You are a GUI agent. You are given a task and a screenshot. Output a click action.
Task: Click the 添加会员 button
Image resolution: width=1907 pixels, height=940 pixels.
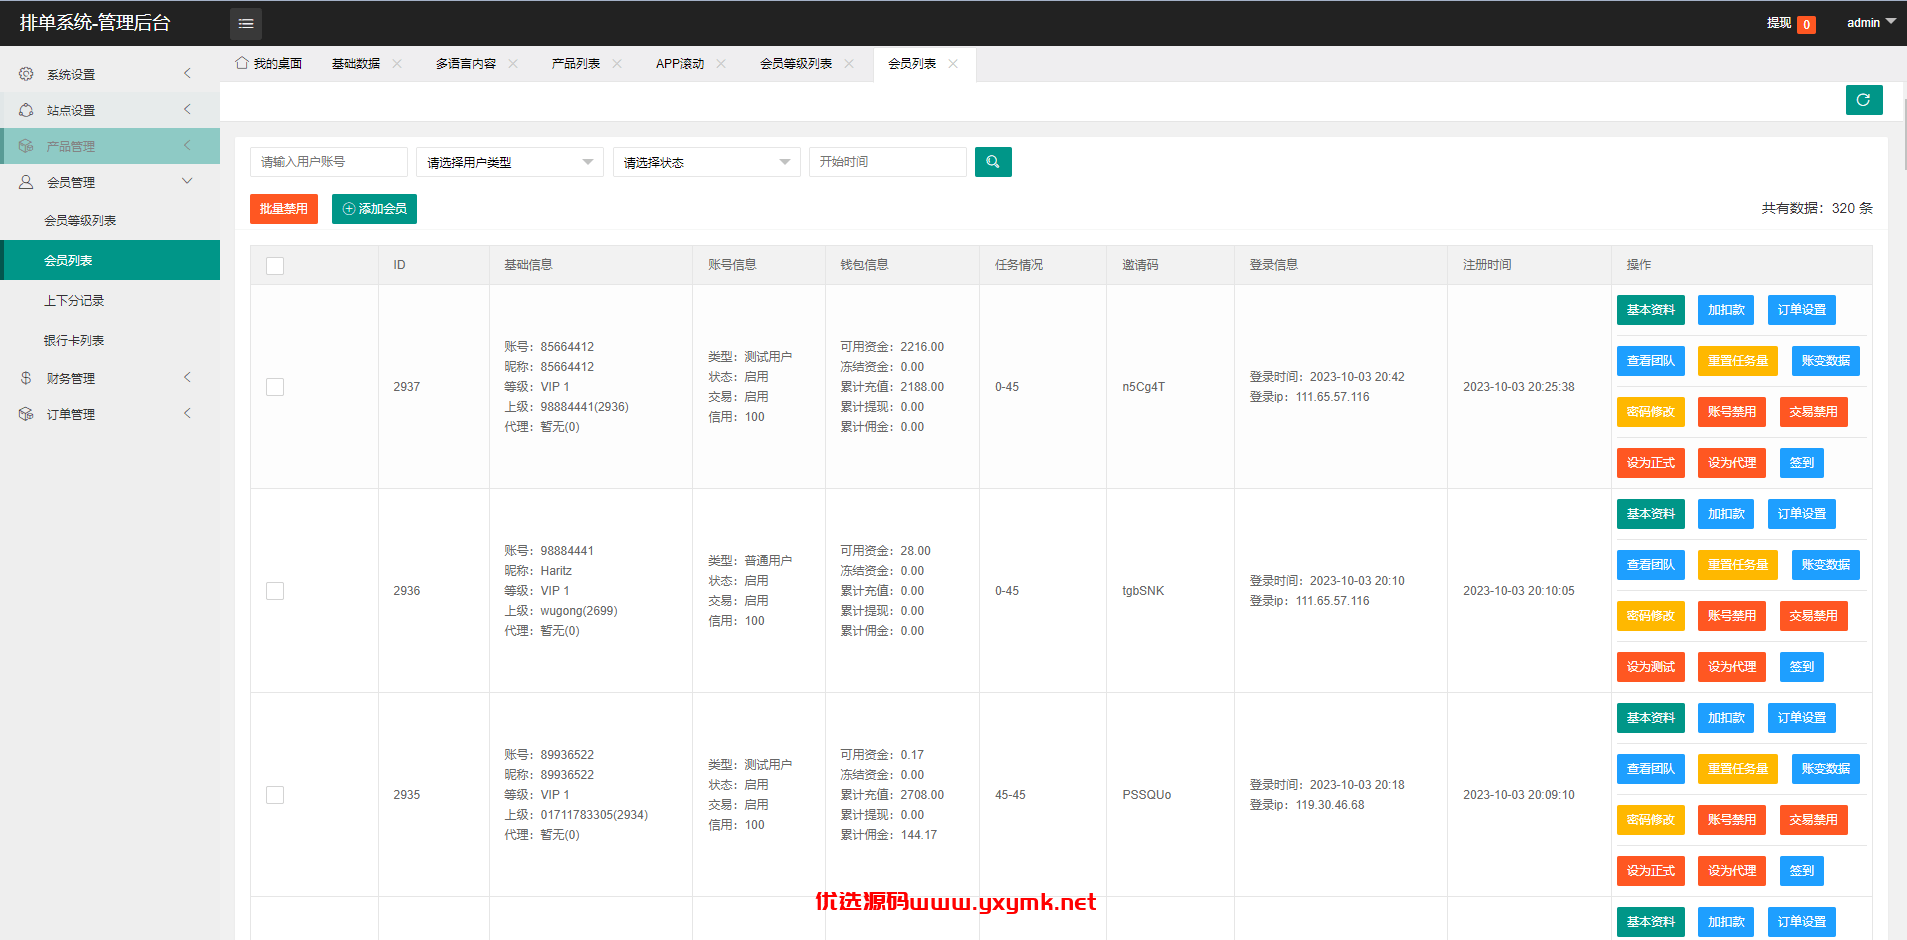point(374,209)
